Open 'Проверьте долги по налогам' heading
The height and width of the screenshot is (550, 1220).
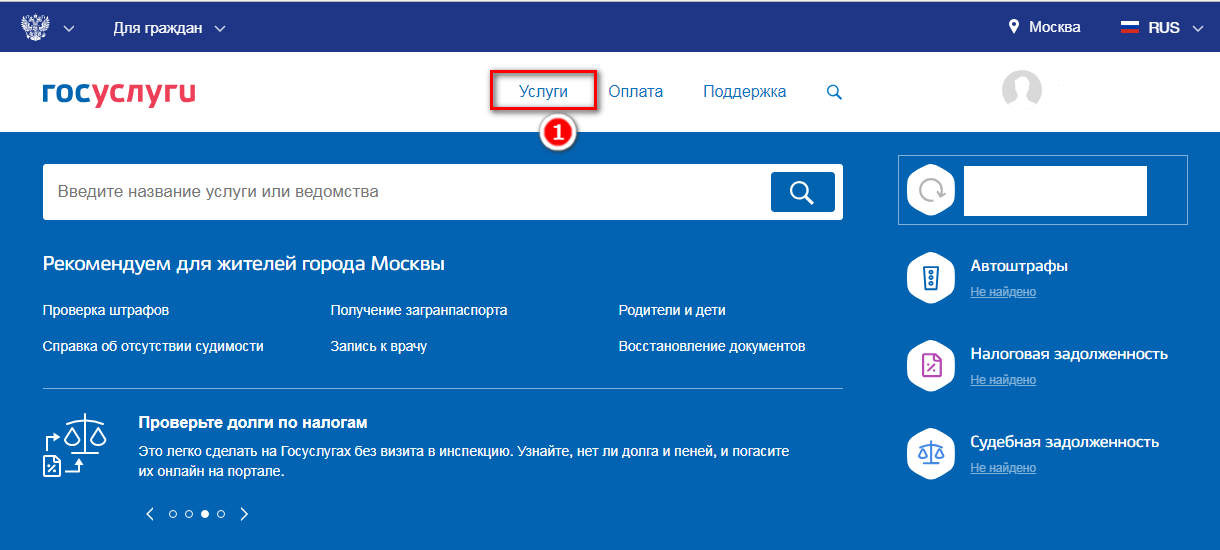coord(253,423)
